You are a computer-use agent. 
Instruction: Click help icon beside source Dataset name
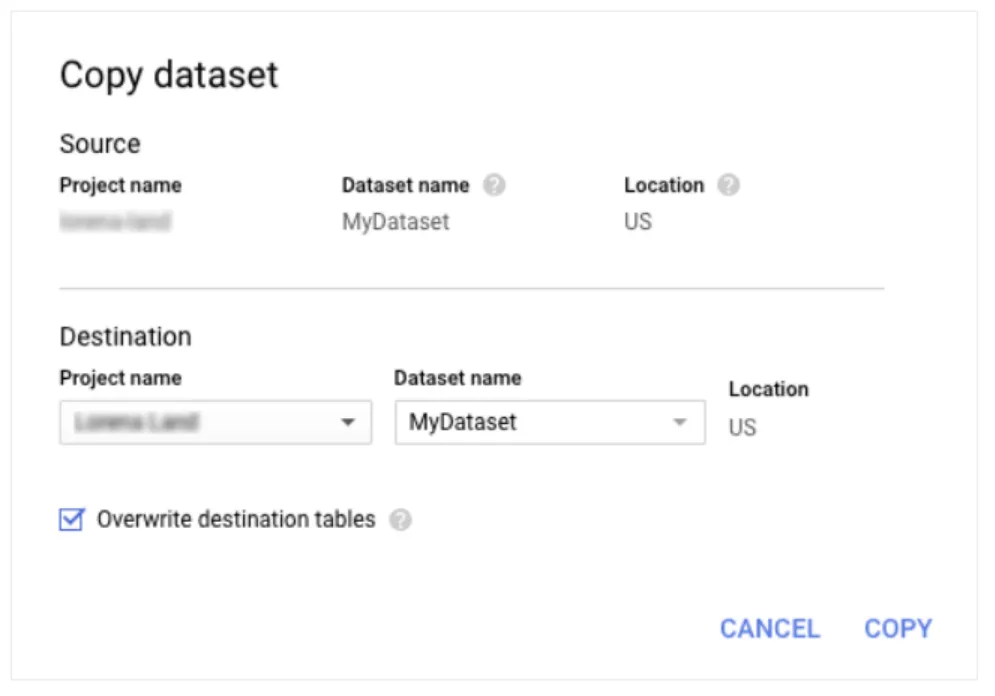pyautogui.click(x=494, y=186)
